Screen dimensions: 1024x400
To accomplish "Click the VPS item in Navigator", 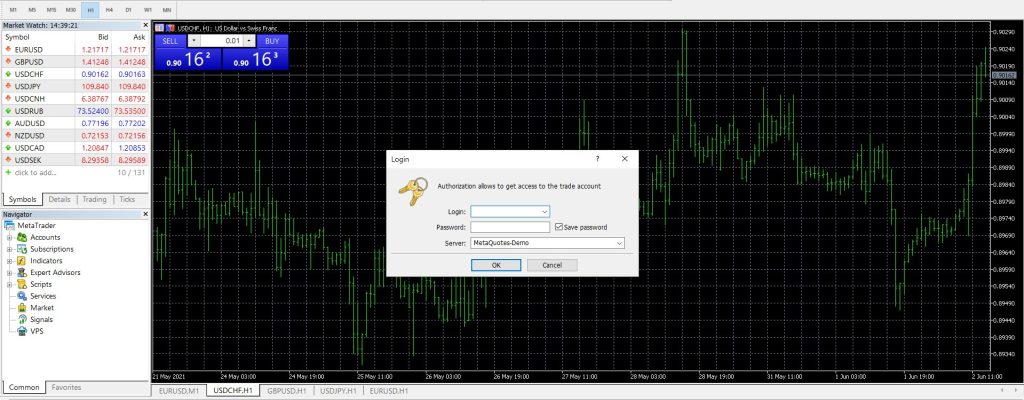I will click(x=37, y=332).
